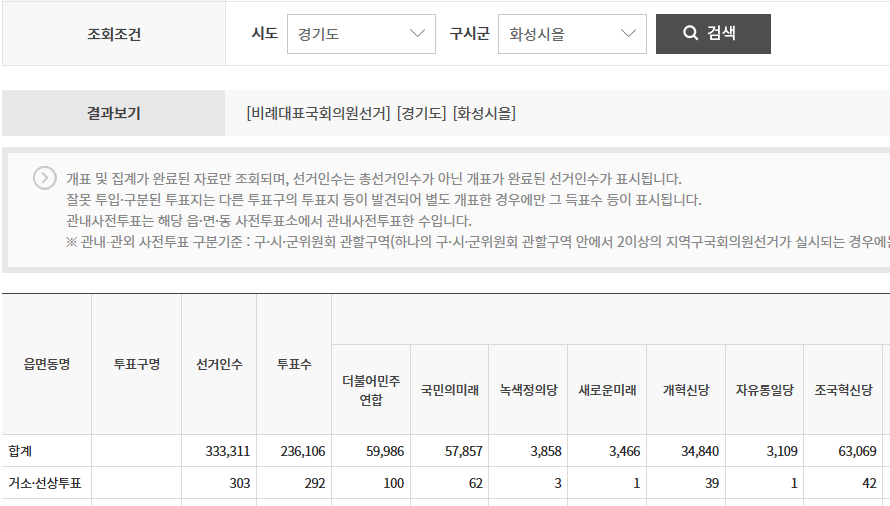Click the 개혁신당 party column header
Screen dimensions: 890x506
tap(686, 390)
